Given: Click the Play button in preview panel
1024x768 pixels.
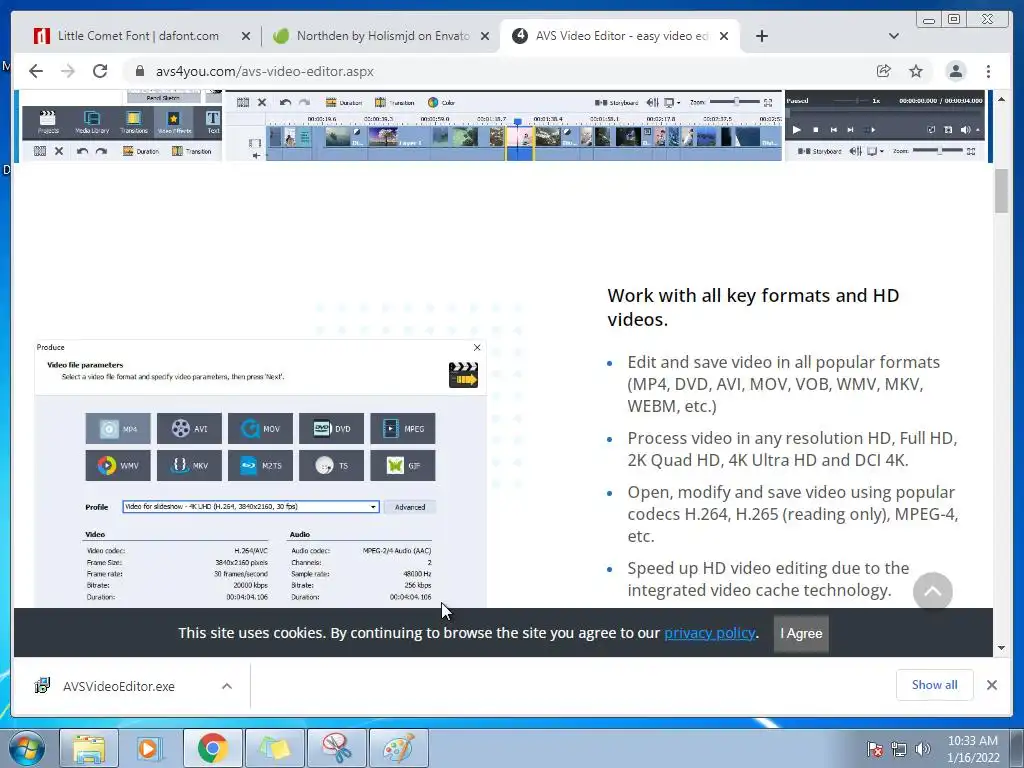Looking at the screenshot, I should click(x=797, y=130).
